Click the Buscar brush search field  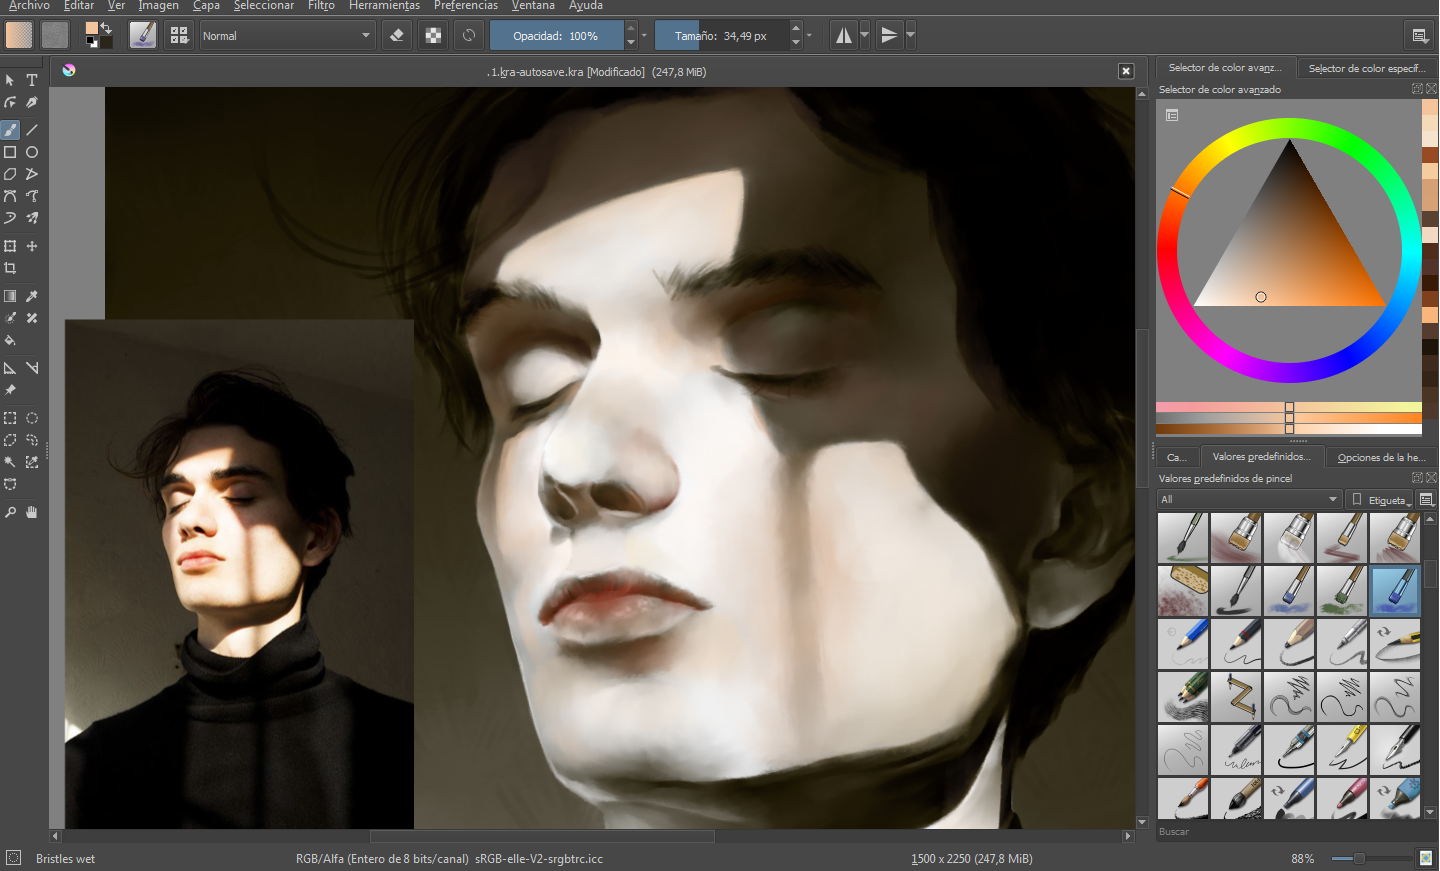(x=1297, y=832)
